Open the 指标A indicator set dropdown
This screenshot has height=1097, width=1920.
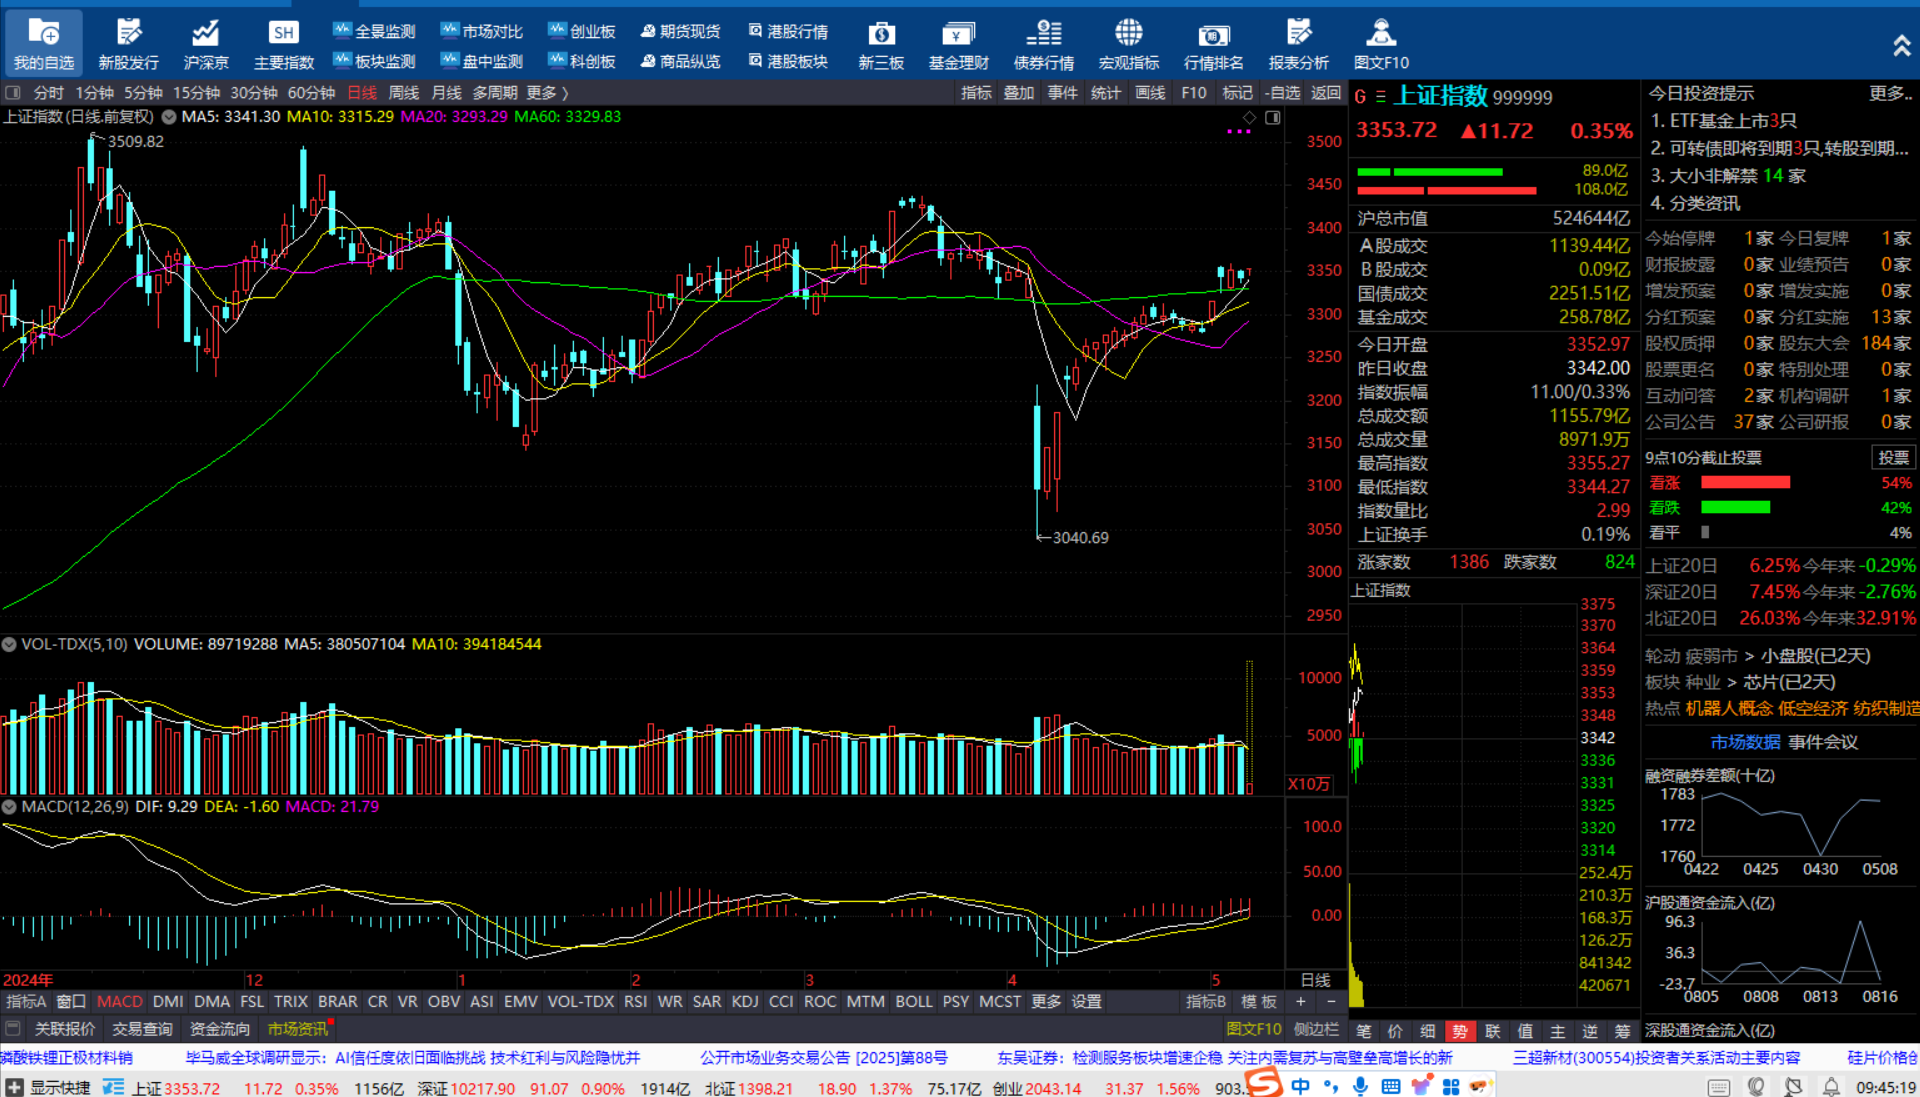(x=26, y=1002)
